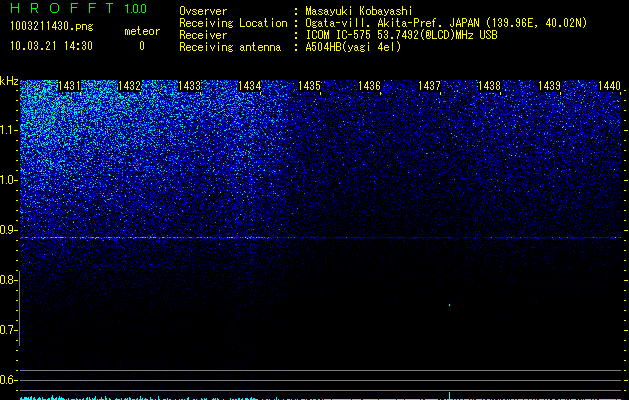
Task: Click the A504HB(yagi 4el) antenna text
Action: (353, 47)
